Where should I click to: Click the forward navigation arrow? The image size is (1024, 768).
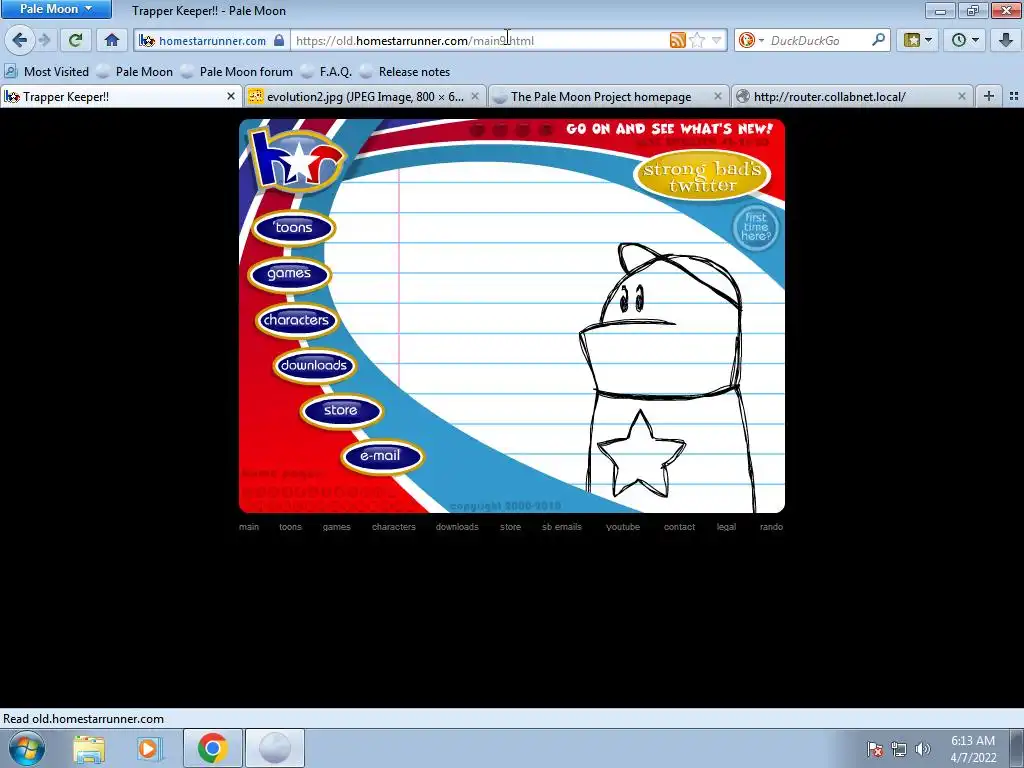point(44,40)
